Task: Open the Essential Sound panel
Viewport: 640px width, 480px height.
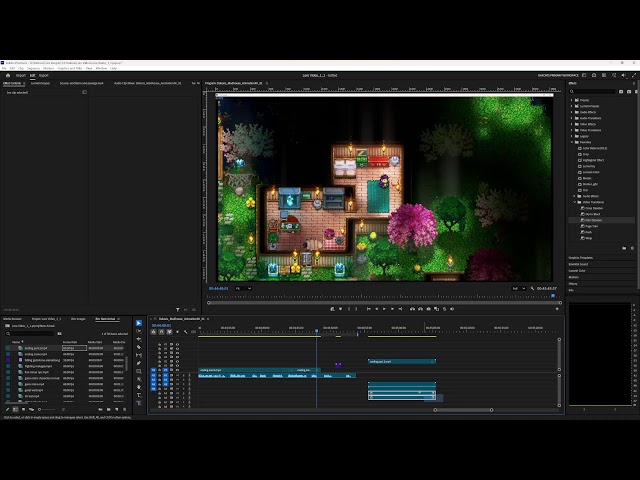Action: point(578,264)
